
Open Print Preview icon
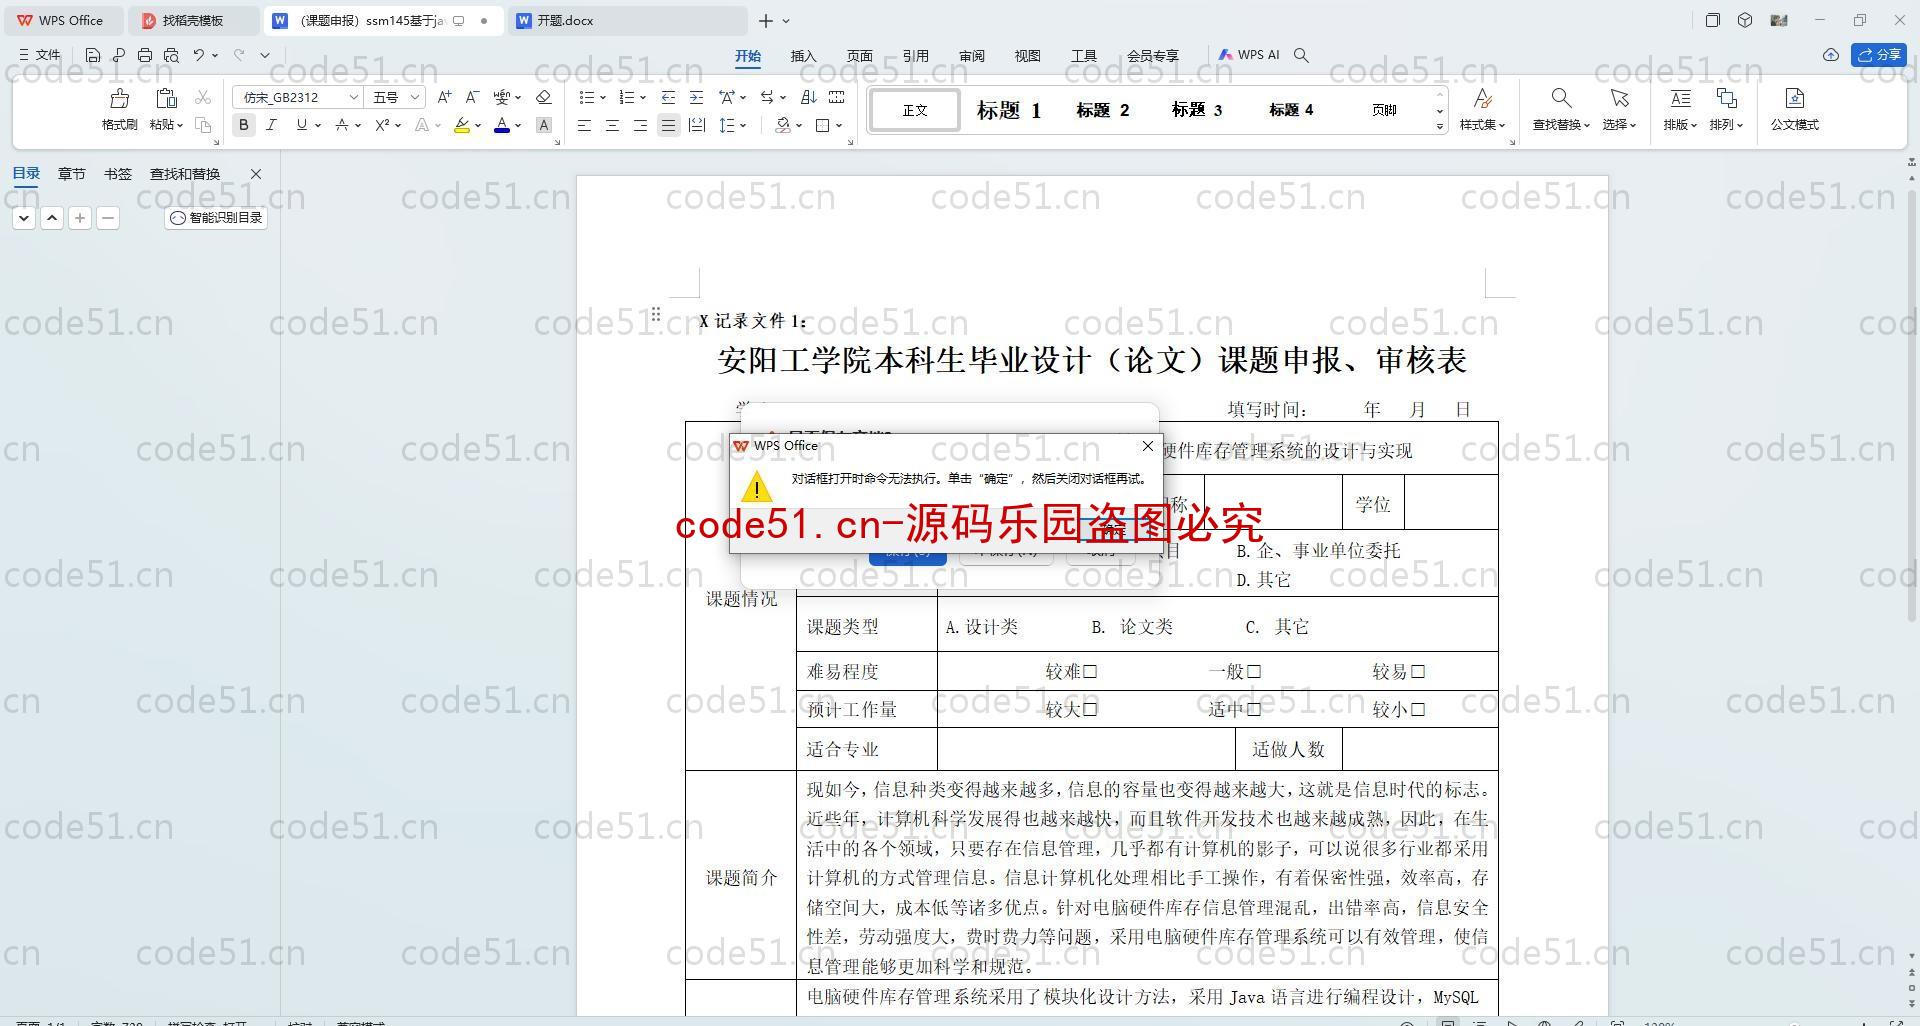pos(171,55)
